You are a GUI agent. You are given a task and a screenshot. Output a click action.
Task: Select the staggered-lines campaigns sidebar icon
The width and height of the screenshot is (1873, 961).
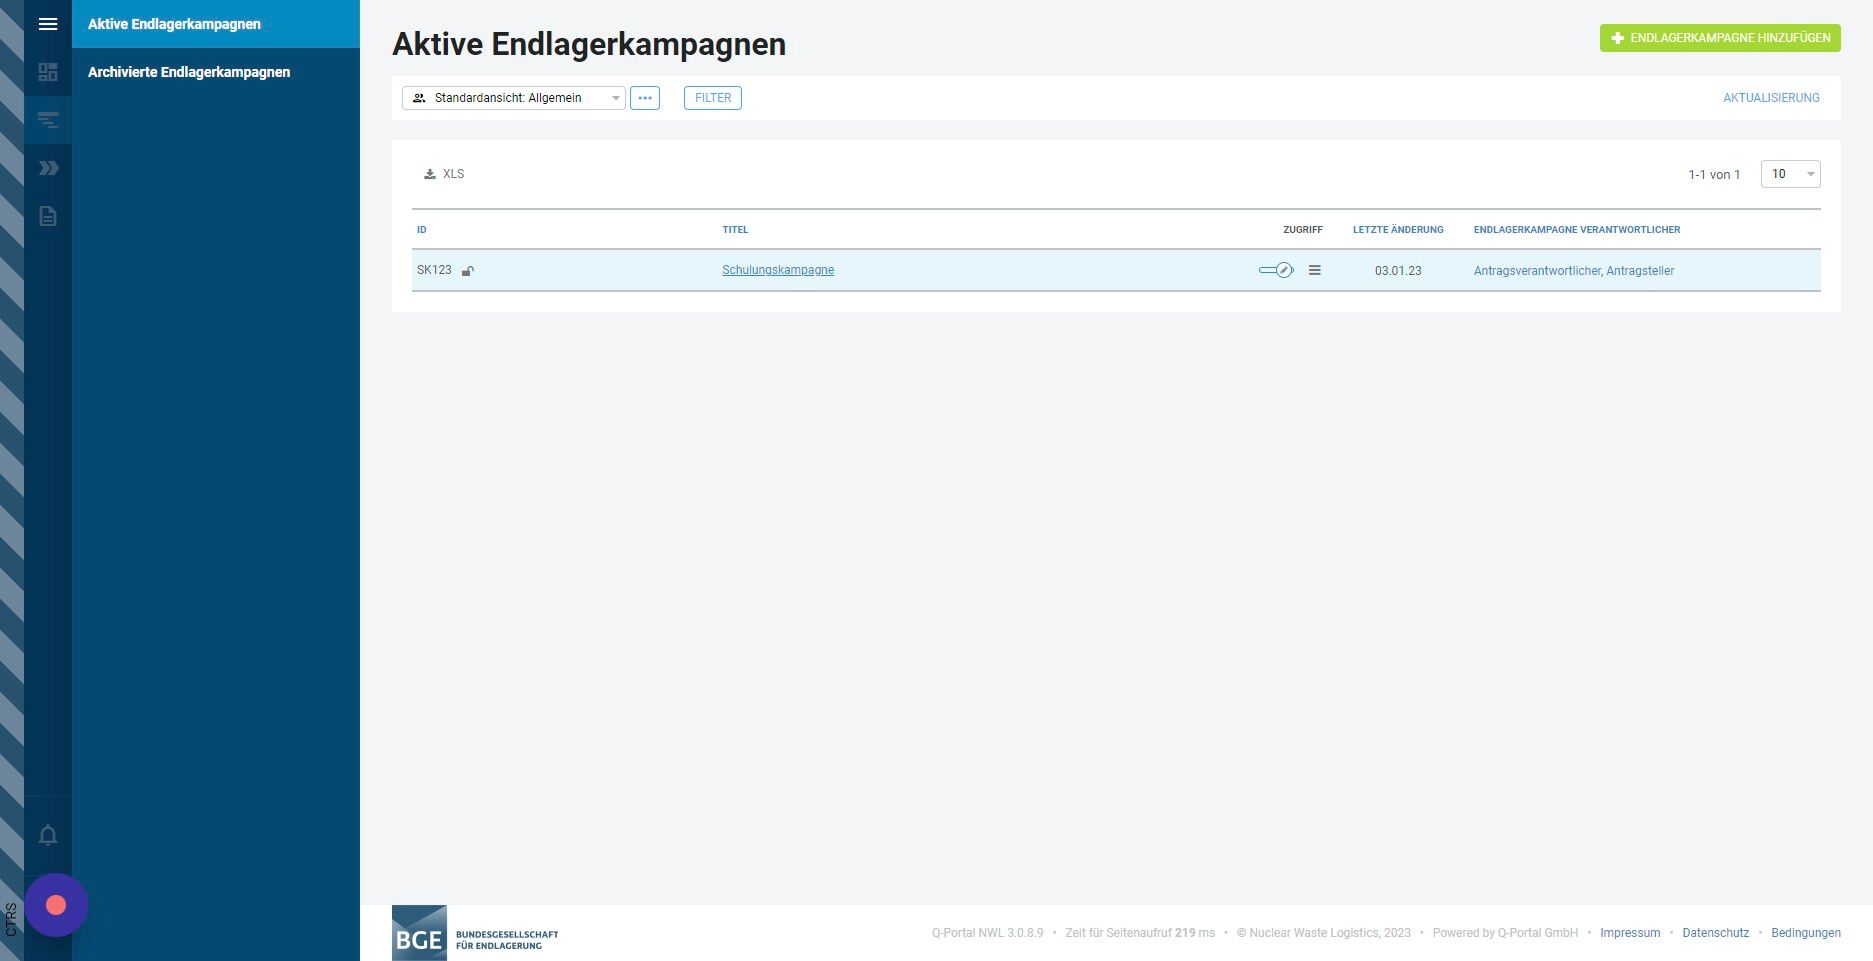[x=48, y=120]
